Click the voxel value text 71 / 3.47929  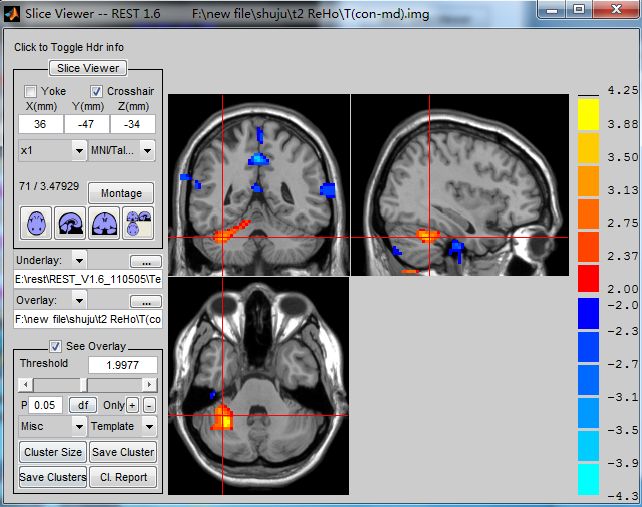coord(49,186)
